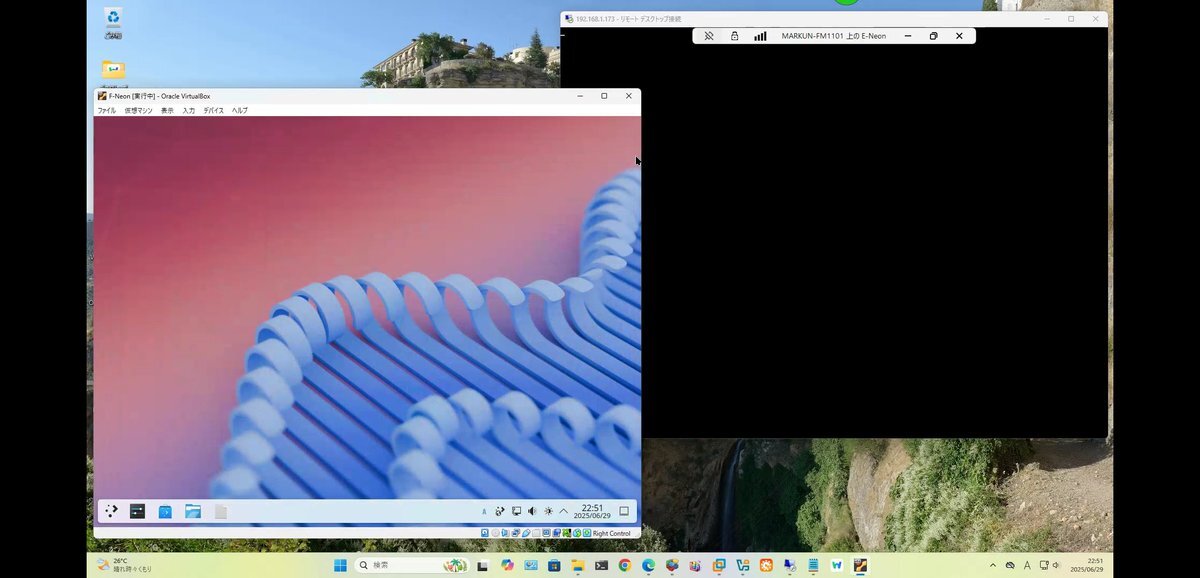Click the lock icon on the connection bar
The width and height of the screenshot is (1200, 578).
pos(735,36)
